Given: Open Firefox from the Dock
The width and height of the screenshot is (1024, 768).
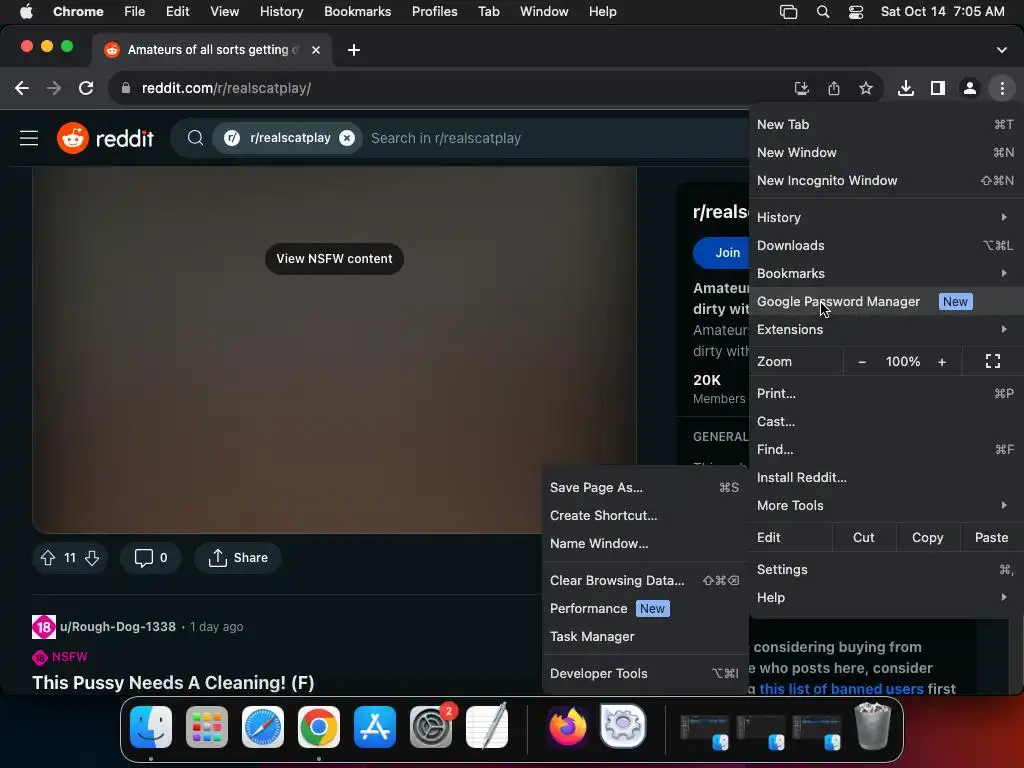Looking at the screenshot, I should tap(568, 727).
